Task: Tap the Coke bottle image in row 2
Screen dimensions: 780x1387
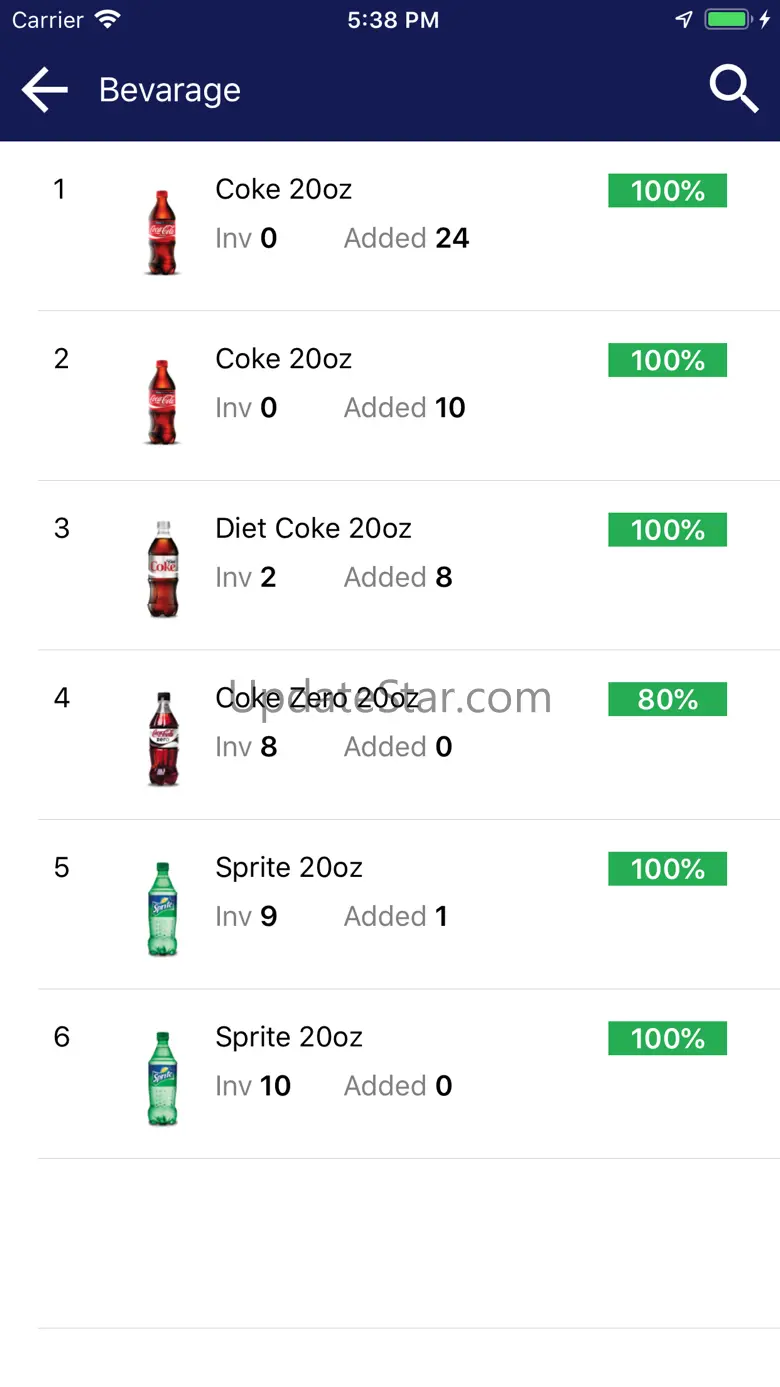Action: click(162, 402)
